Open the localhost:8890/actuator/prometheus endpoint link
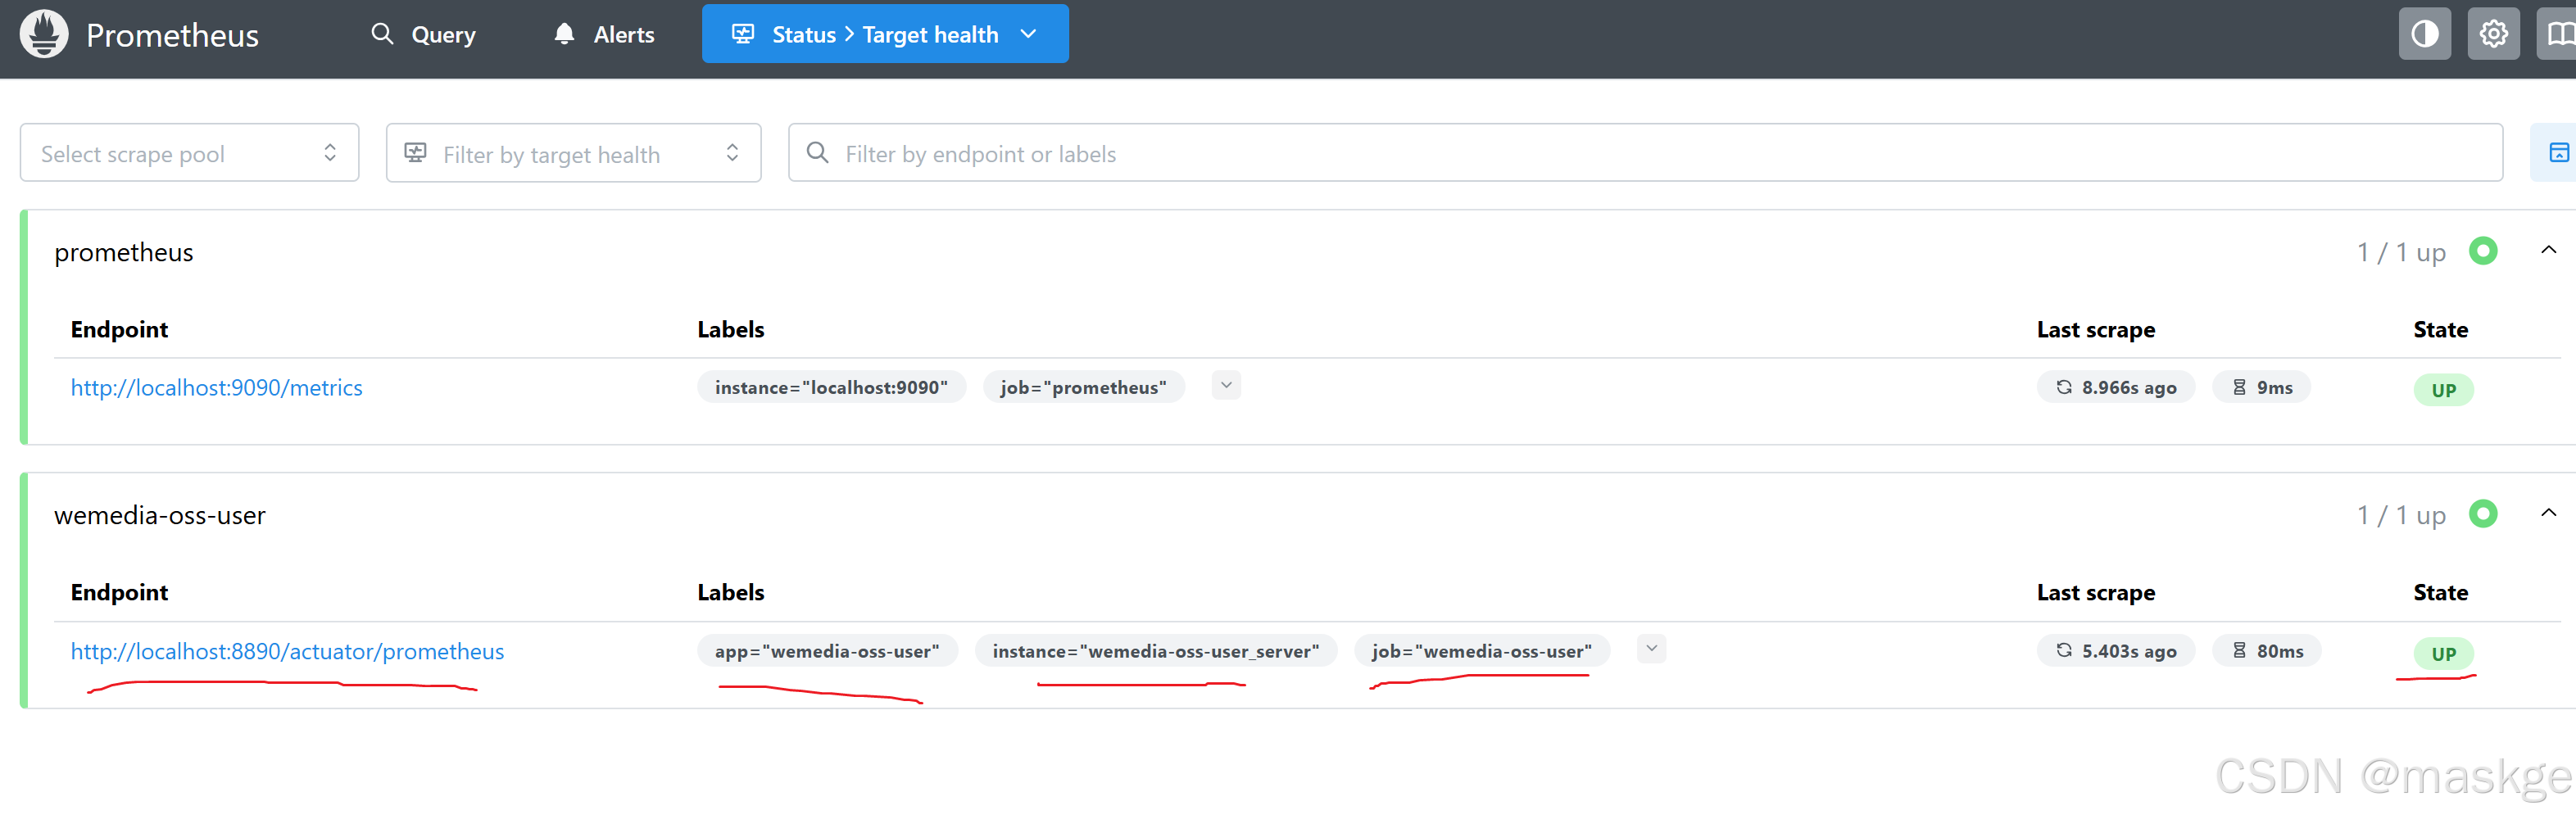 [x=287, y=652]
